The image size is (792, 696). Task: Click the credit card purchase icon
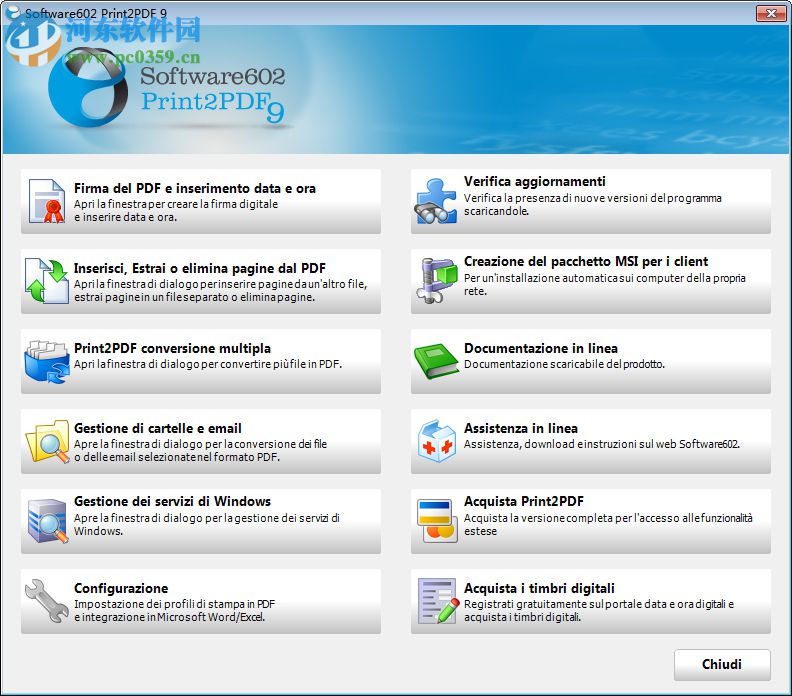[x=437, y=521]
